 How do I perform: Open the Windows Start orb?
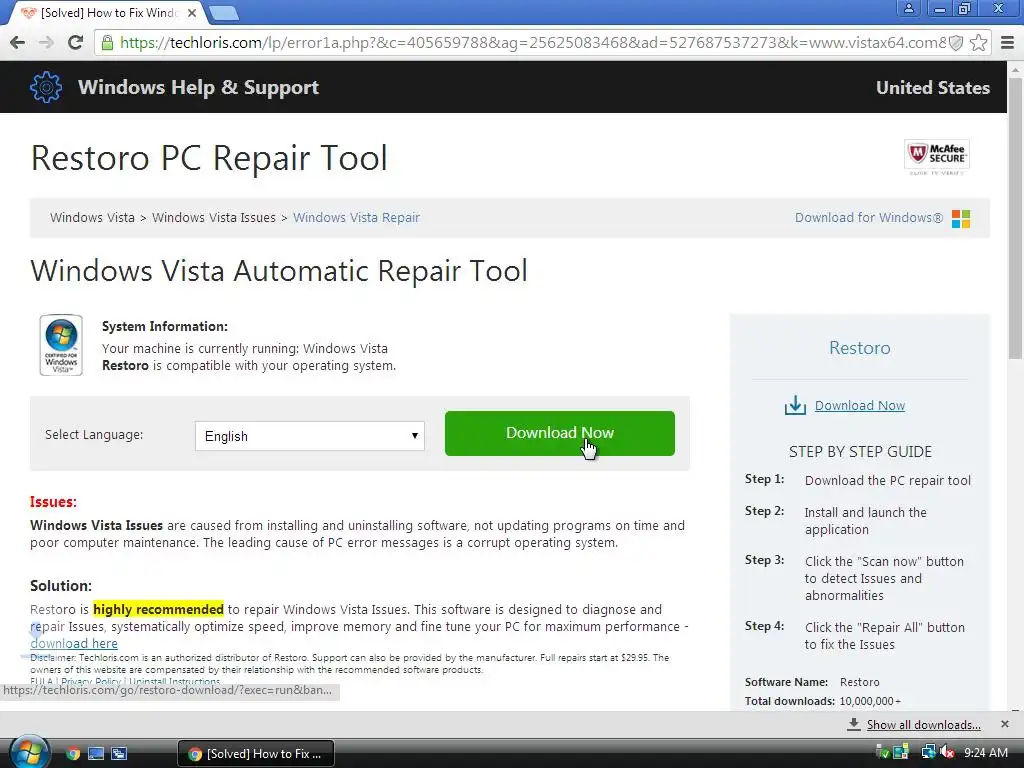tap(29, 752)
